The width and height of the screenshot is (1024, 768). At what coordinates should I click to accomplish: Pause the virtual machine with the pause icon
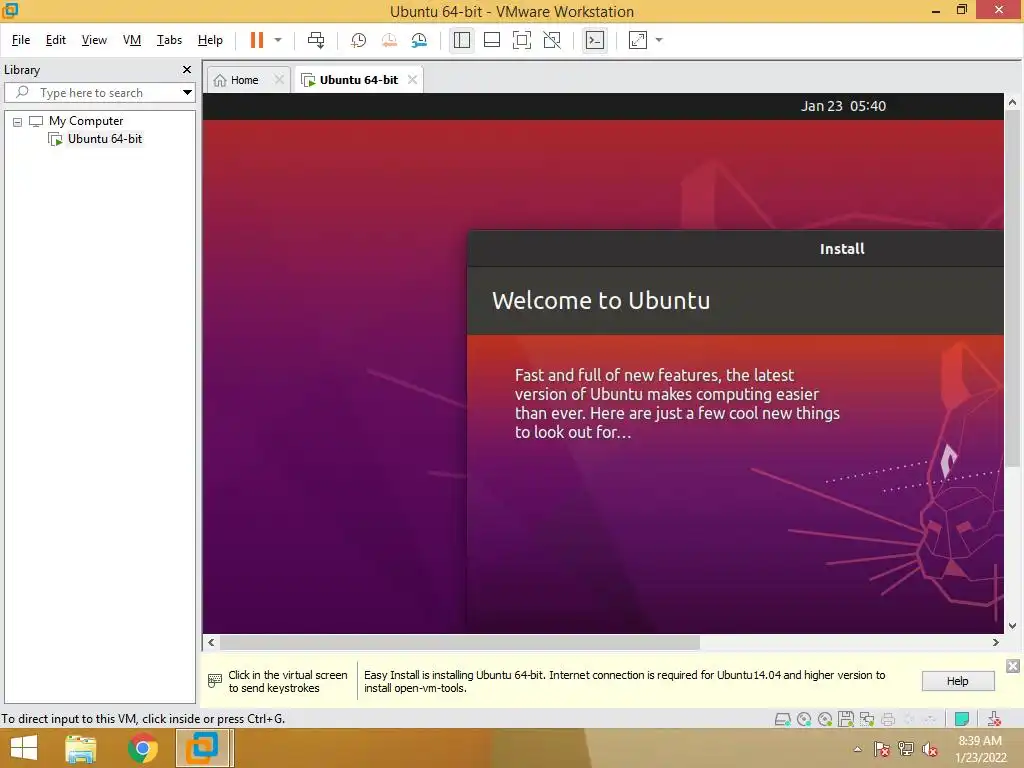pyautogui.click(x=257, y=40)
